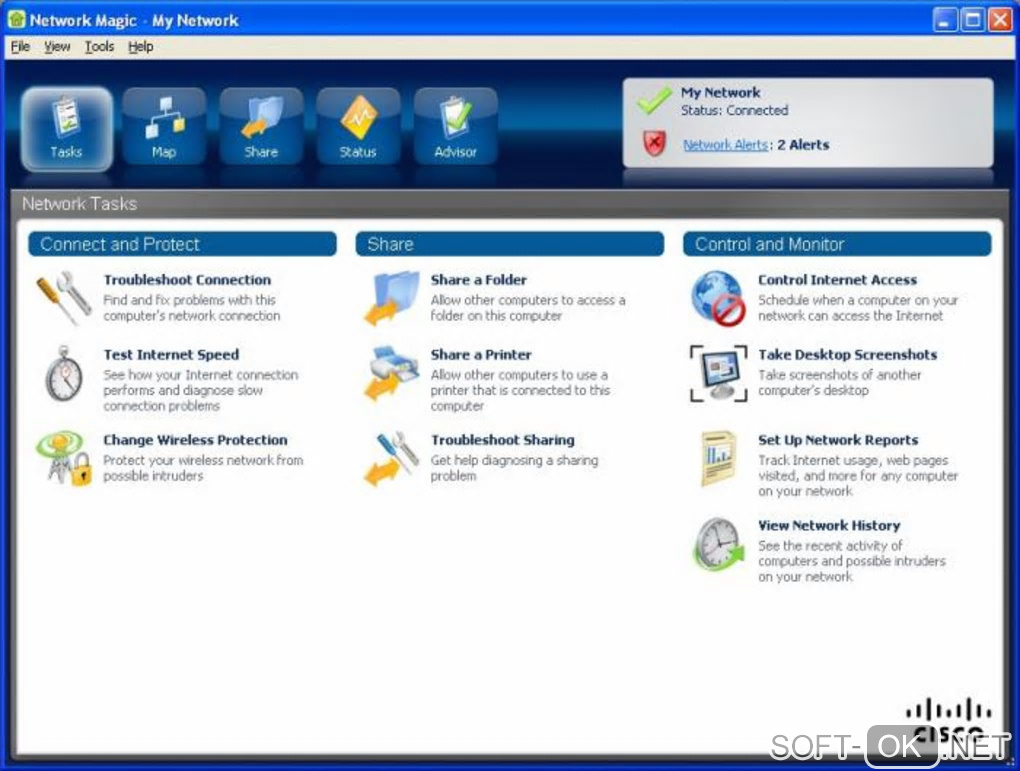1020x771 pixels.
Task: Open the Network Alerts link
Action: (x=725, y=144)
